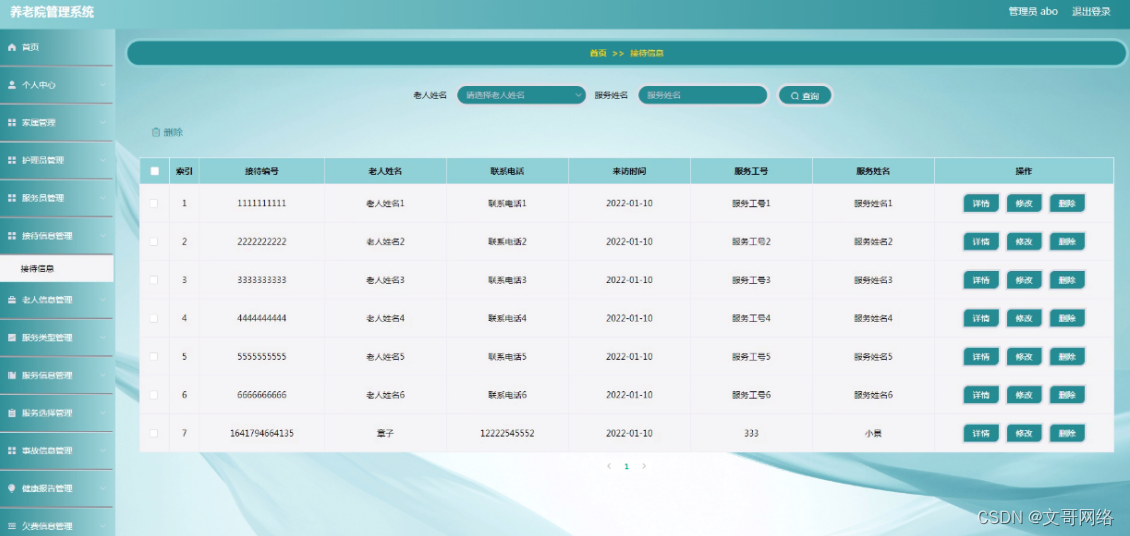Go to next page arrow in pagination
This screenshot has height=536, width=1130.
click(644, 466)
